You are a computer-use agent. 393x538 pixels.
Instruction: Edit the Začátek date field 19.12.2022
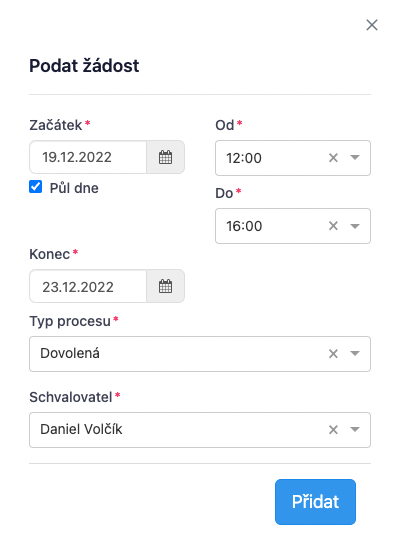(88, 157)
